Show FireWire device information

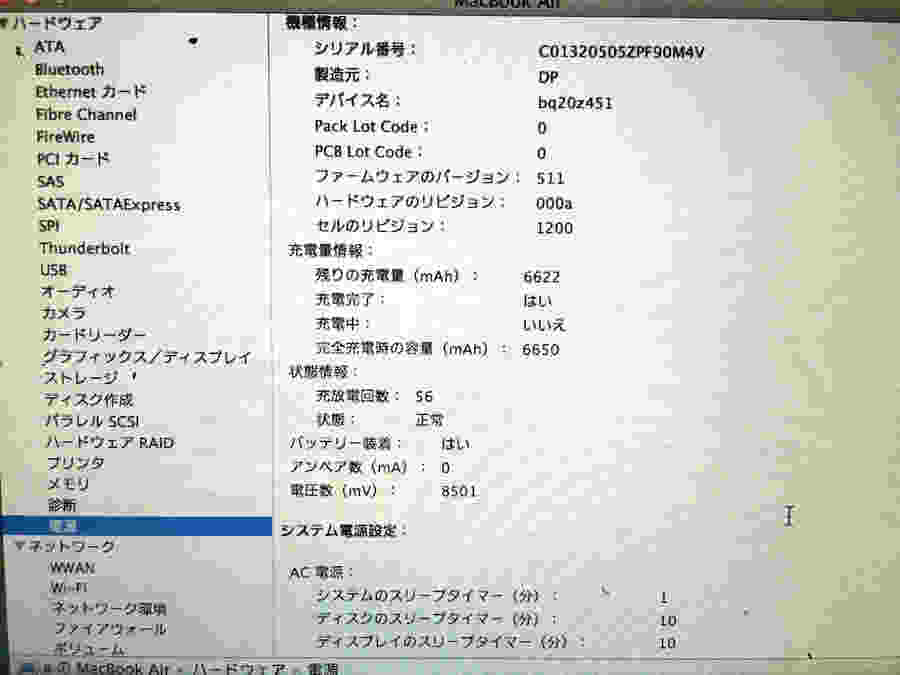coord(65,136)
